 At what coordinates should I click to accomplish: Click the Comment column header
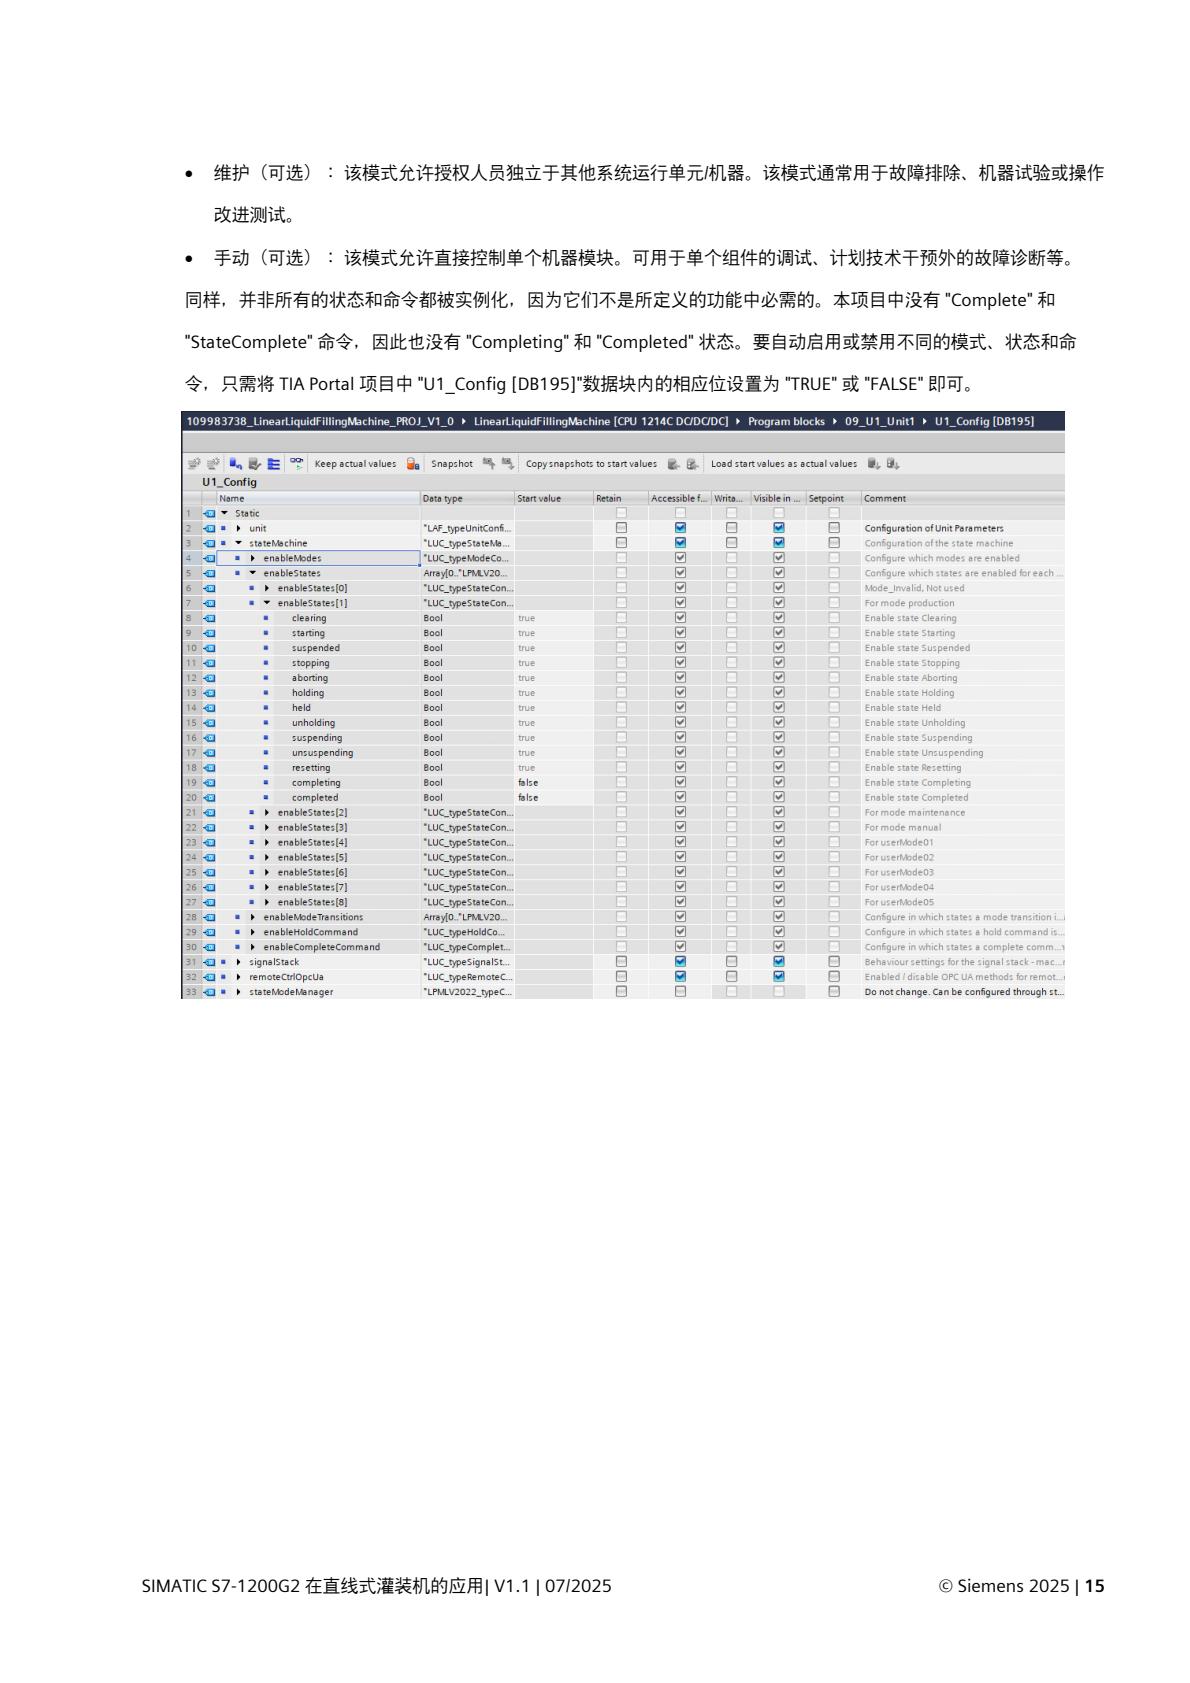tap(885, 498)
